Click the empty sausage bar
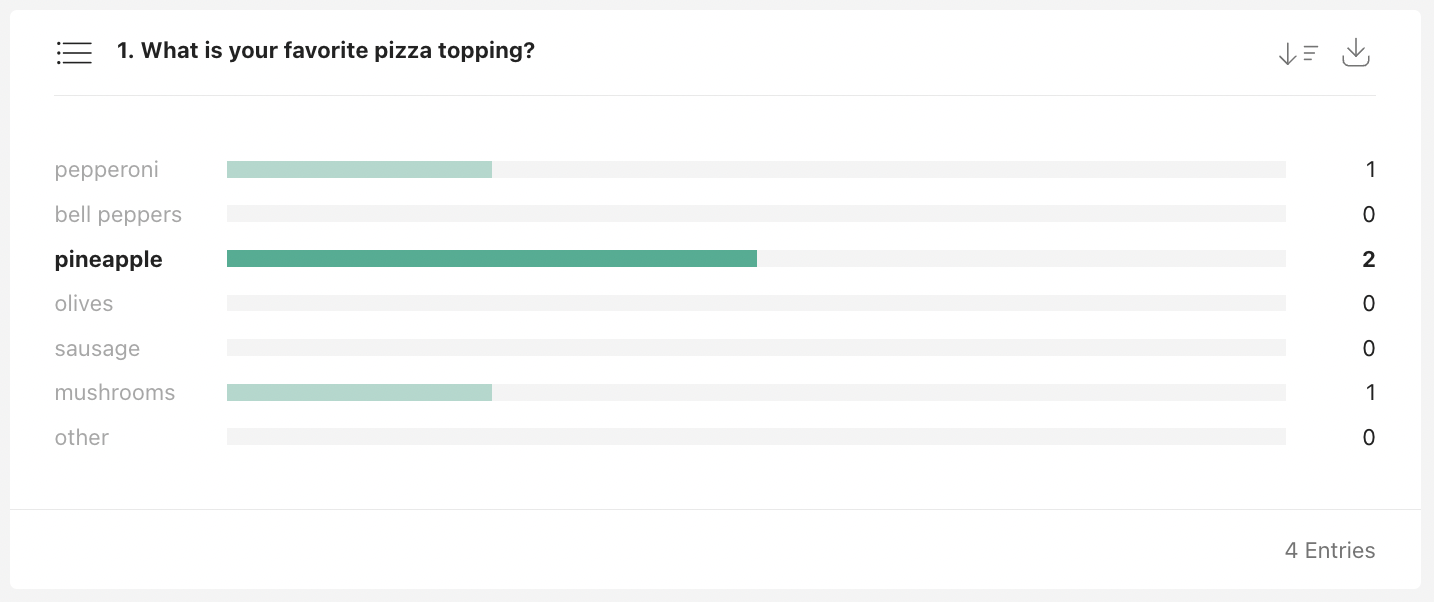 (x=756, y=348)
